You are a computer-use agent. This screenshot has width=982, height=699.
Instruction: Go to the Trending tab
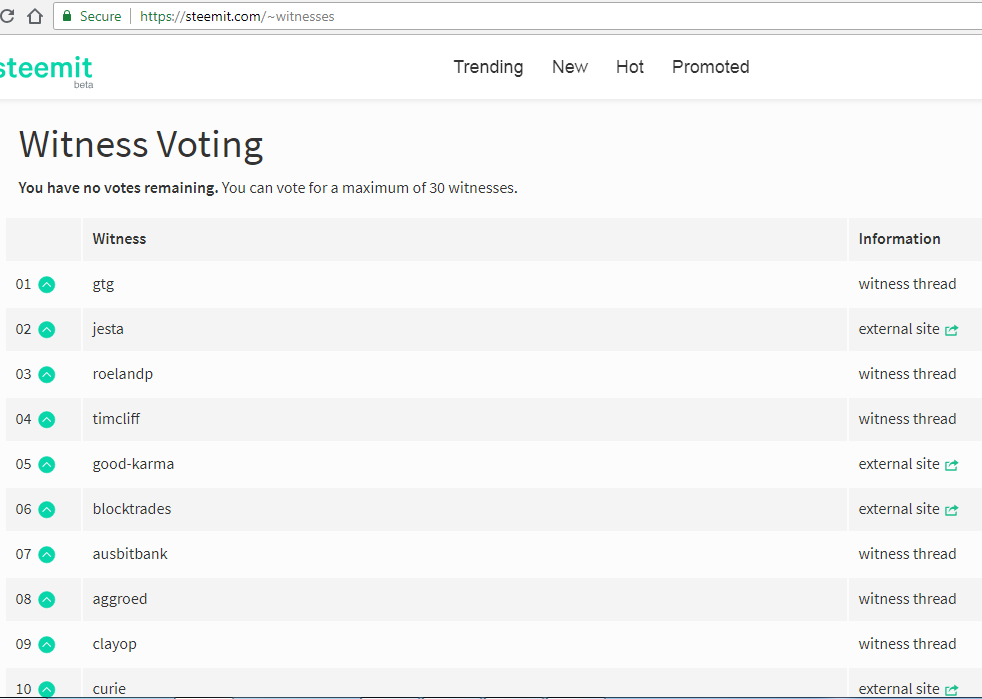(488, 67)
